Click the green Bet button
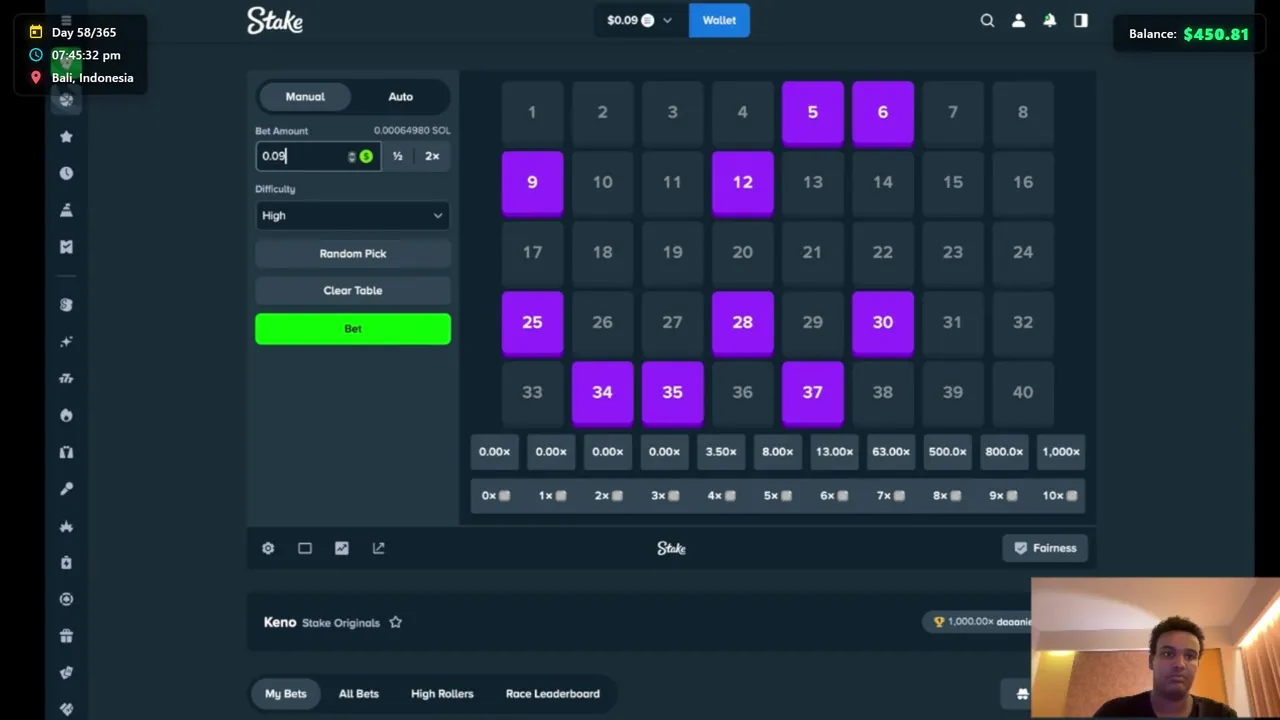The width and height of the screenshot is (1280, 720). click(x=352, y=329)
